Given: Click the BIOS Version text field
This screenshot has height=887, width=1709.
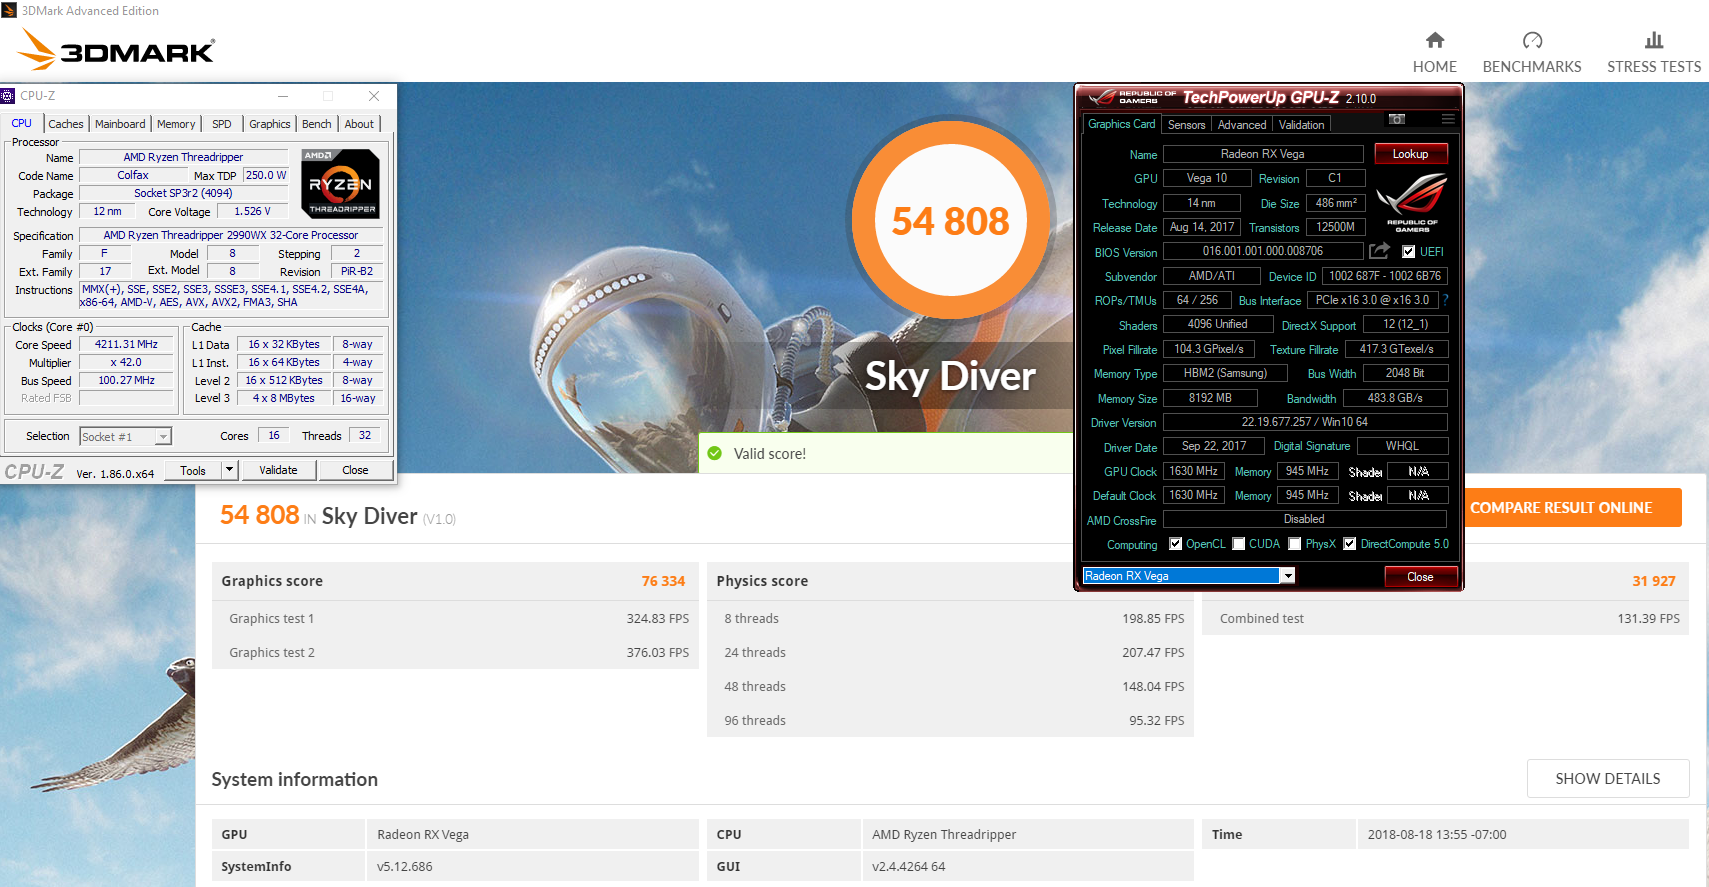Looking at the screenshot, I should pyautogui.click(x=1262, y=252).
